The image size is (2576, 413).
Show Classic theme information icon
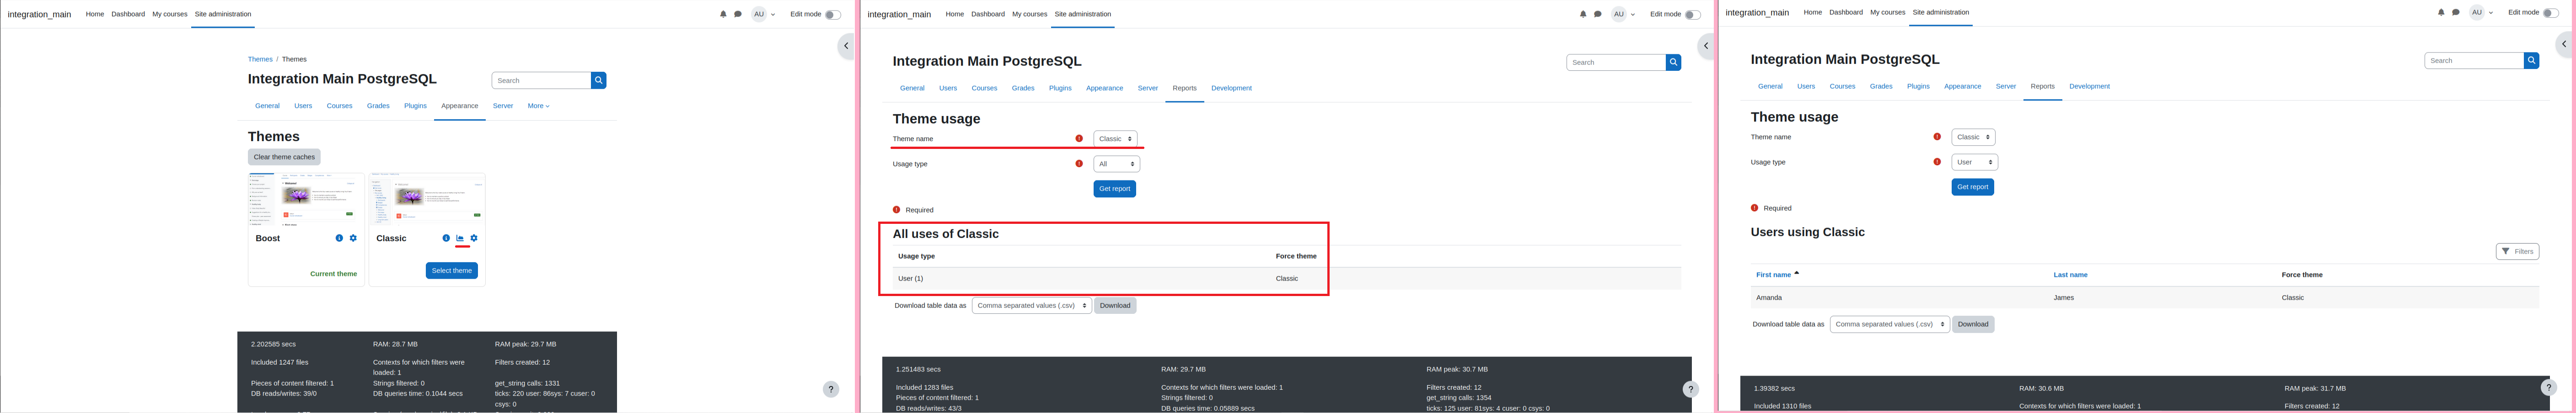coord(446,238)
